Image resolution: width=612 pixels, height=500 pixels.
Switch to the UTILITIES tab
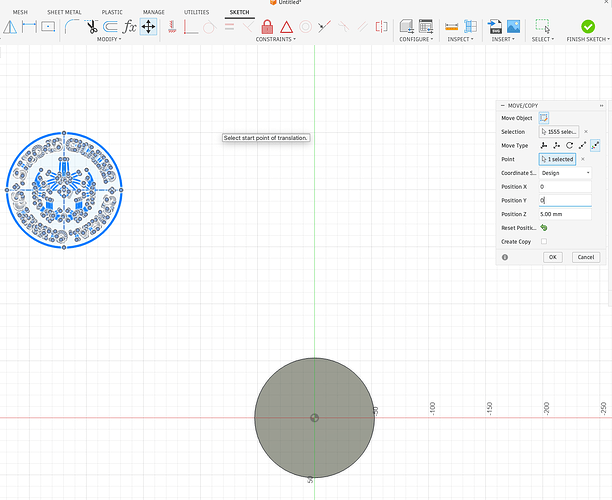point(196,12)
